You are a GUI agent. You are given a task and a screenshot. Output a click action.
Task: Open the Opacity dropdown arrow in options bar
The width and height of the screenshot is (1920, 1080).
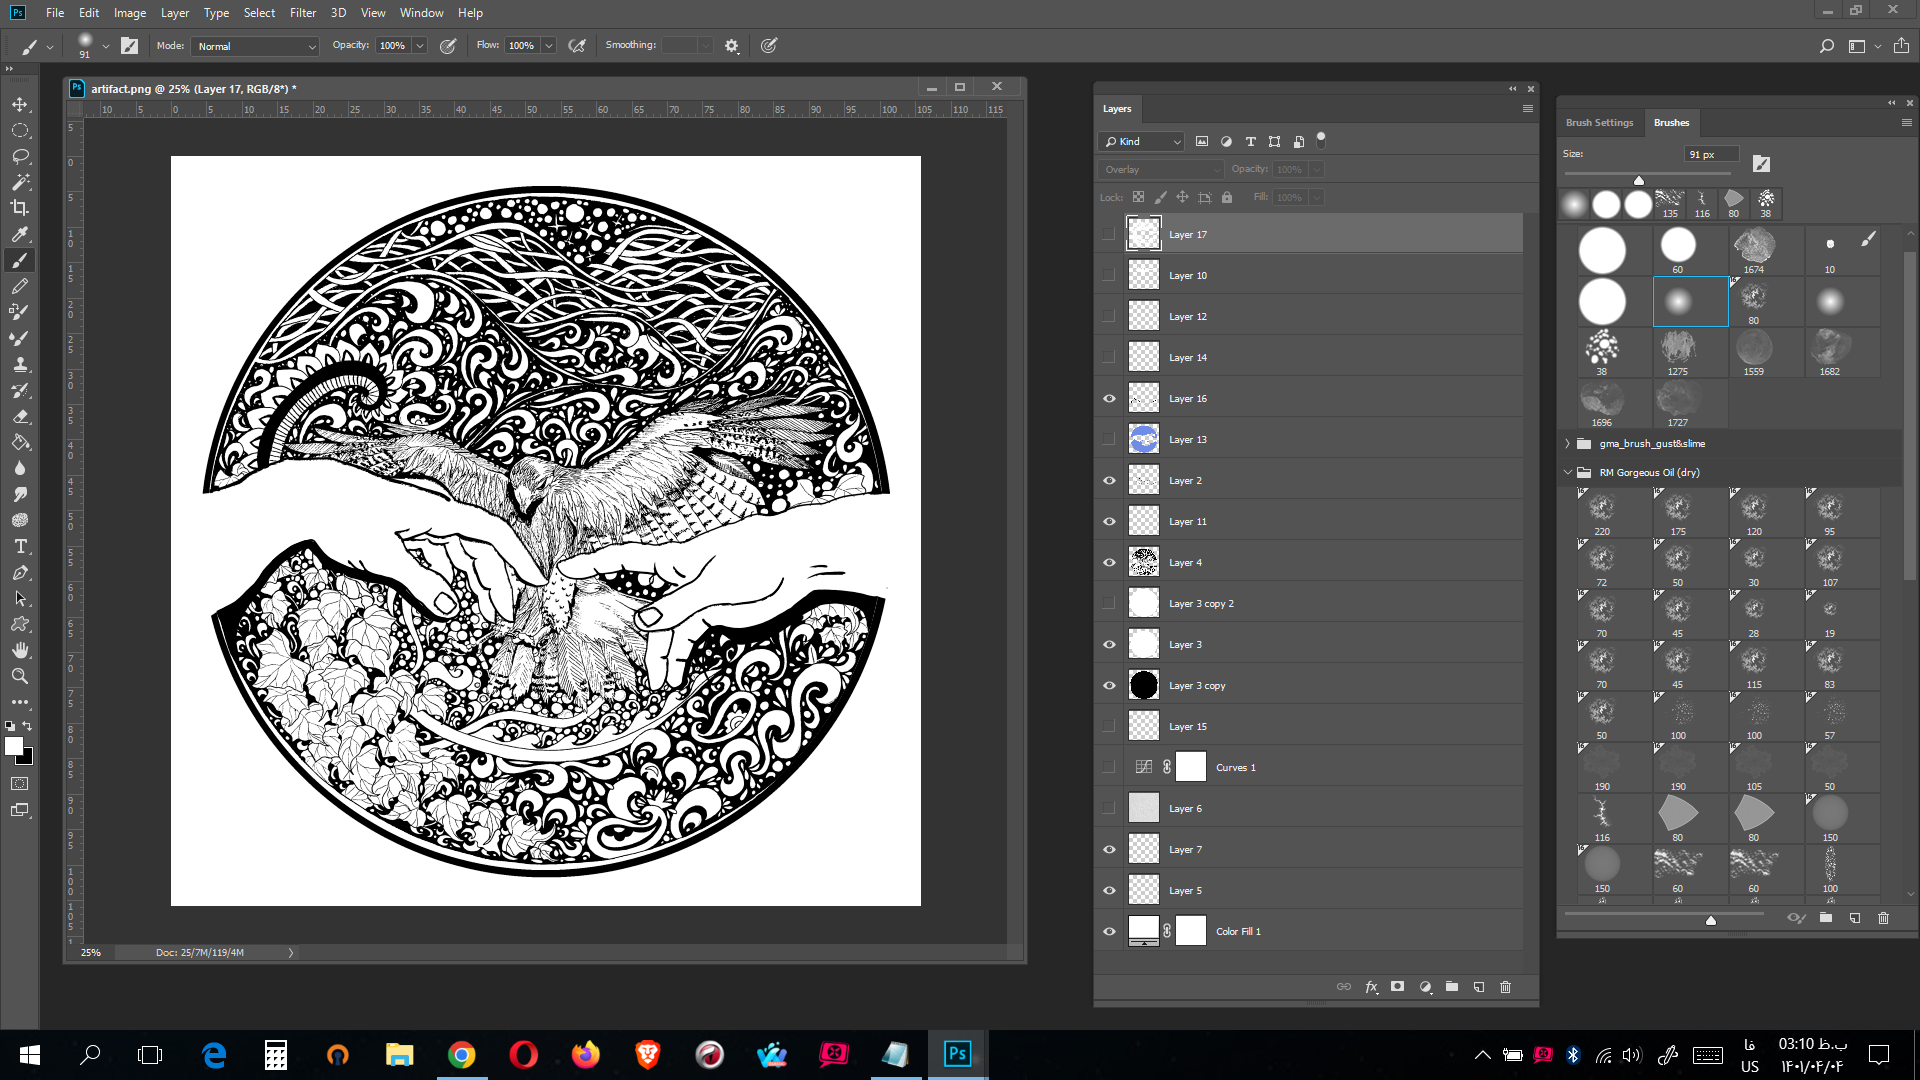click(x=420, y=46)
